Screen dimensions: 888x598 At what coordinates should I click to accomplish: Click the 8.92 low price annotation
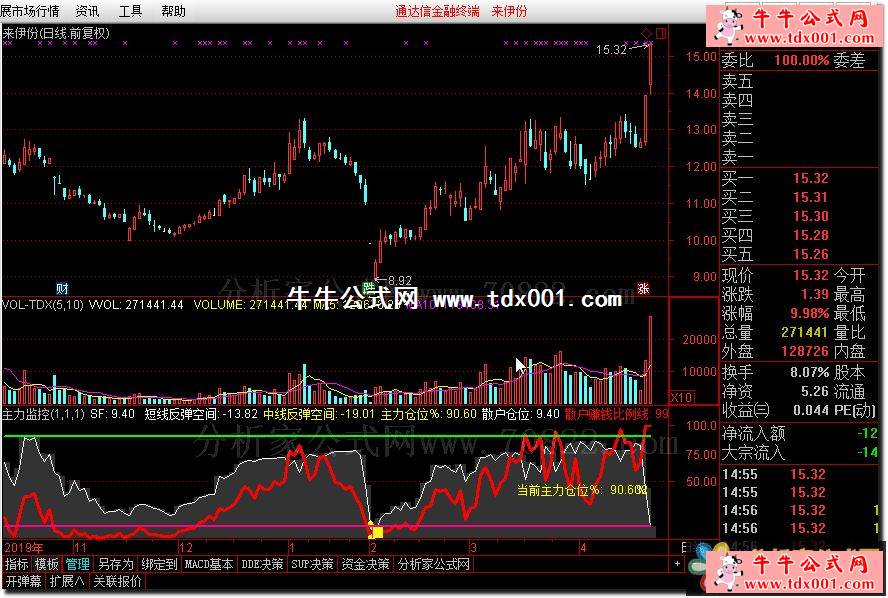pyautogui.click(x=400, y=280)
